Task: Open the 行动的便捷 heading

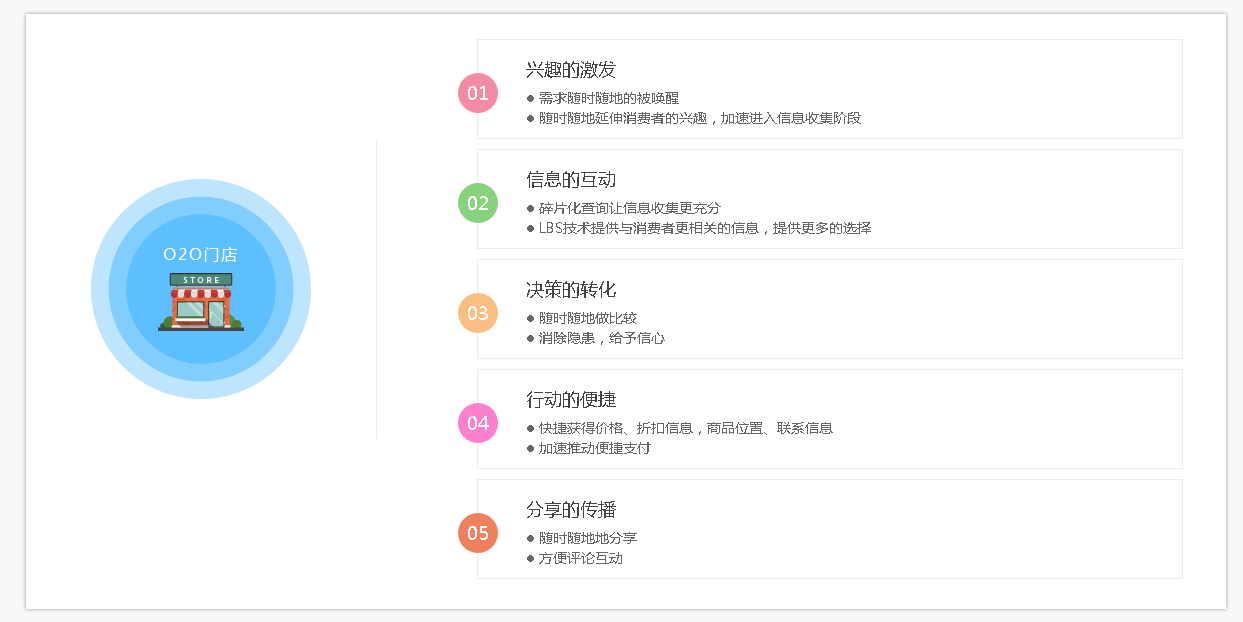Action: point(571,400)
